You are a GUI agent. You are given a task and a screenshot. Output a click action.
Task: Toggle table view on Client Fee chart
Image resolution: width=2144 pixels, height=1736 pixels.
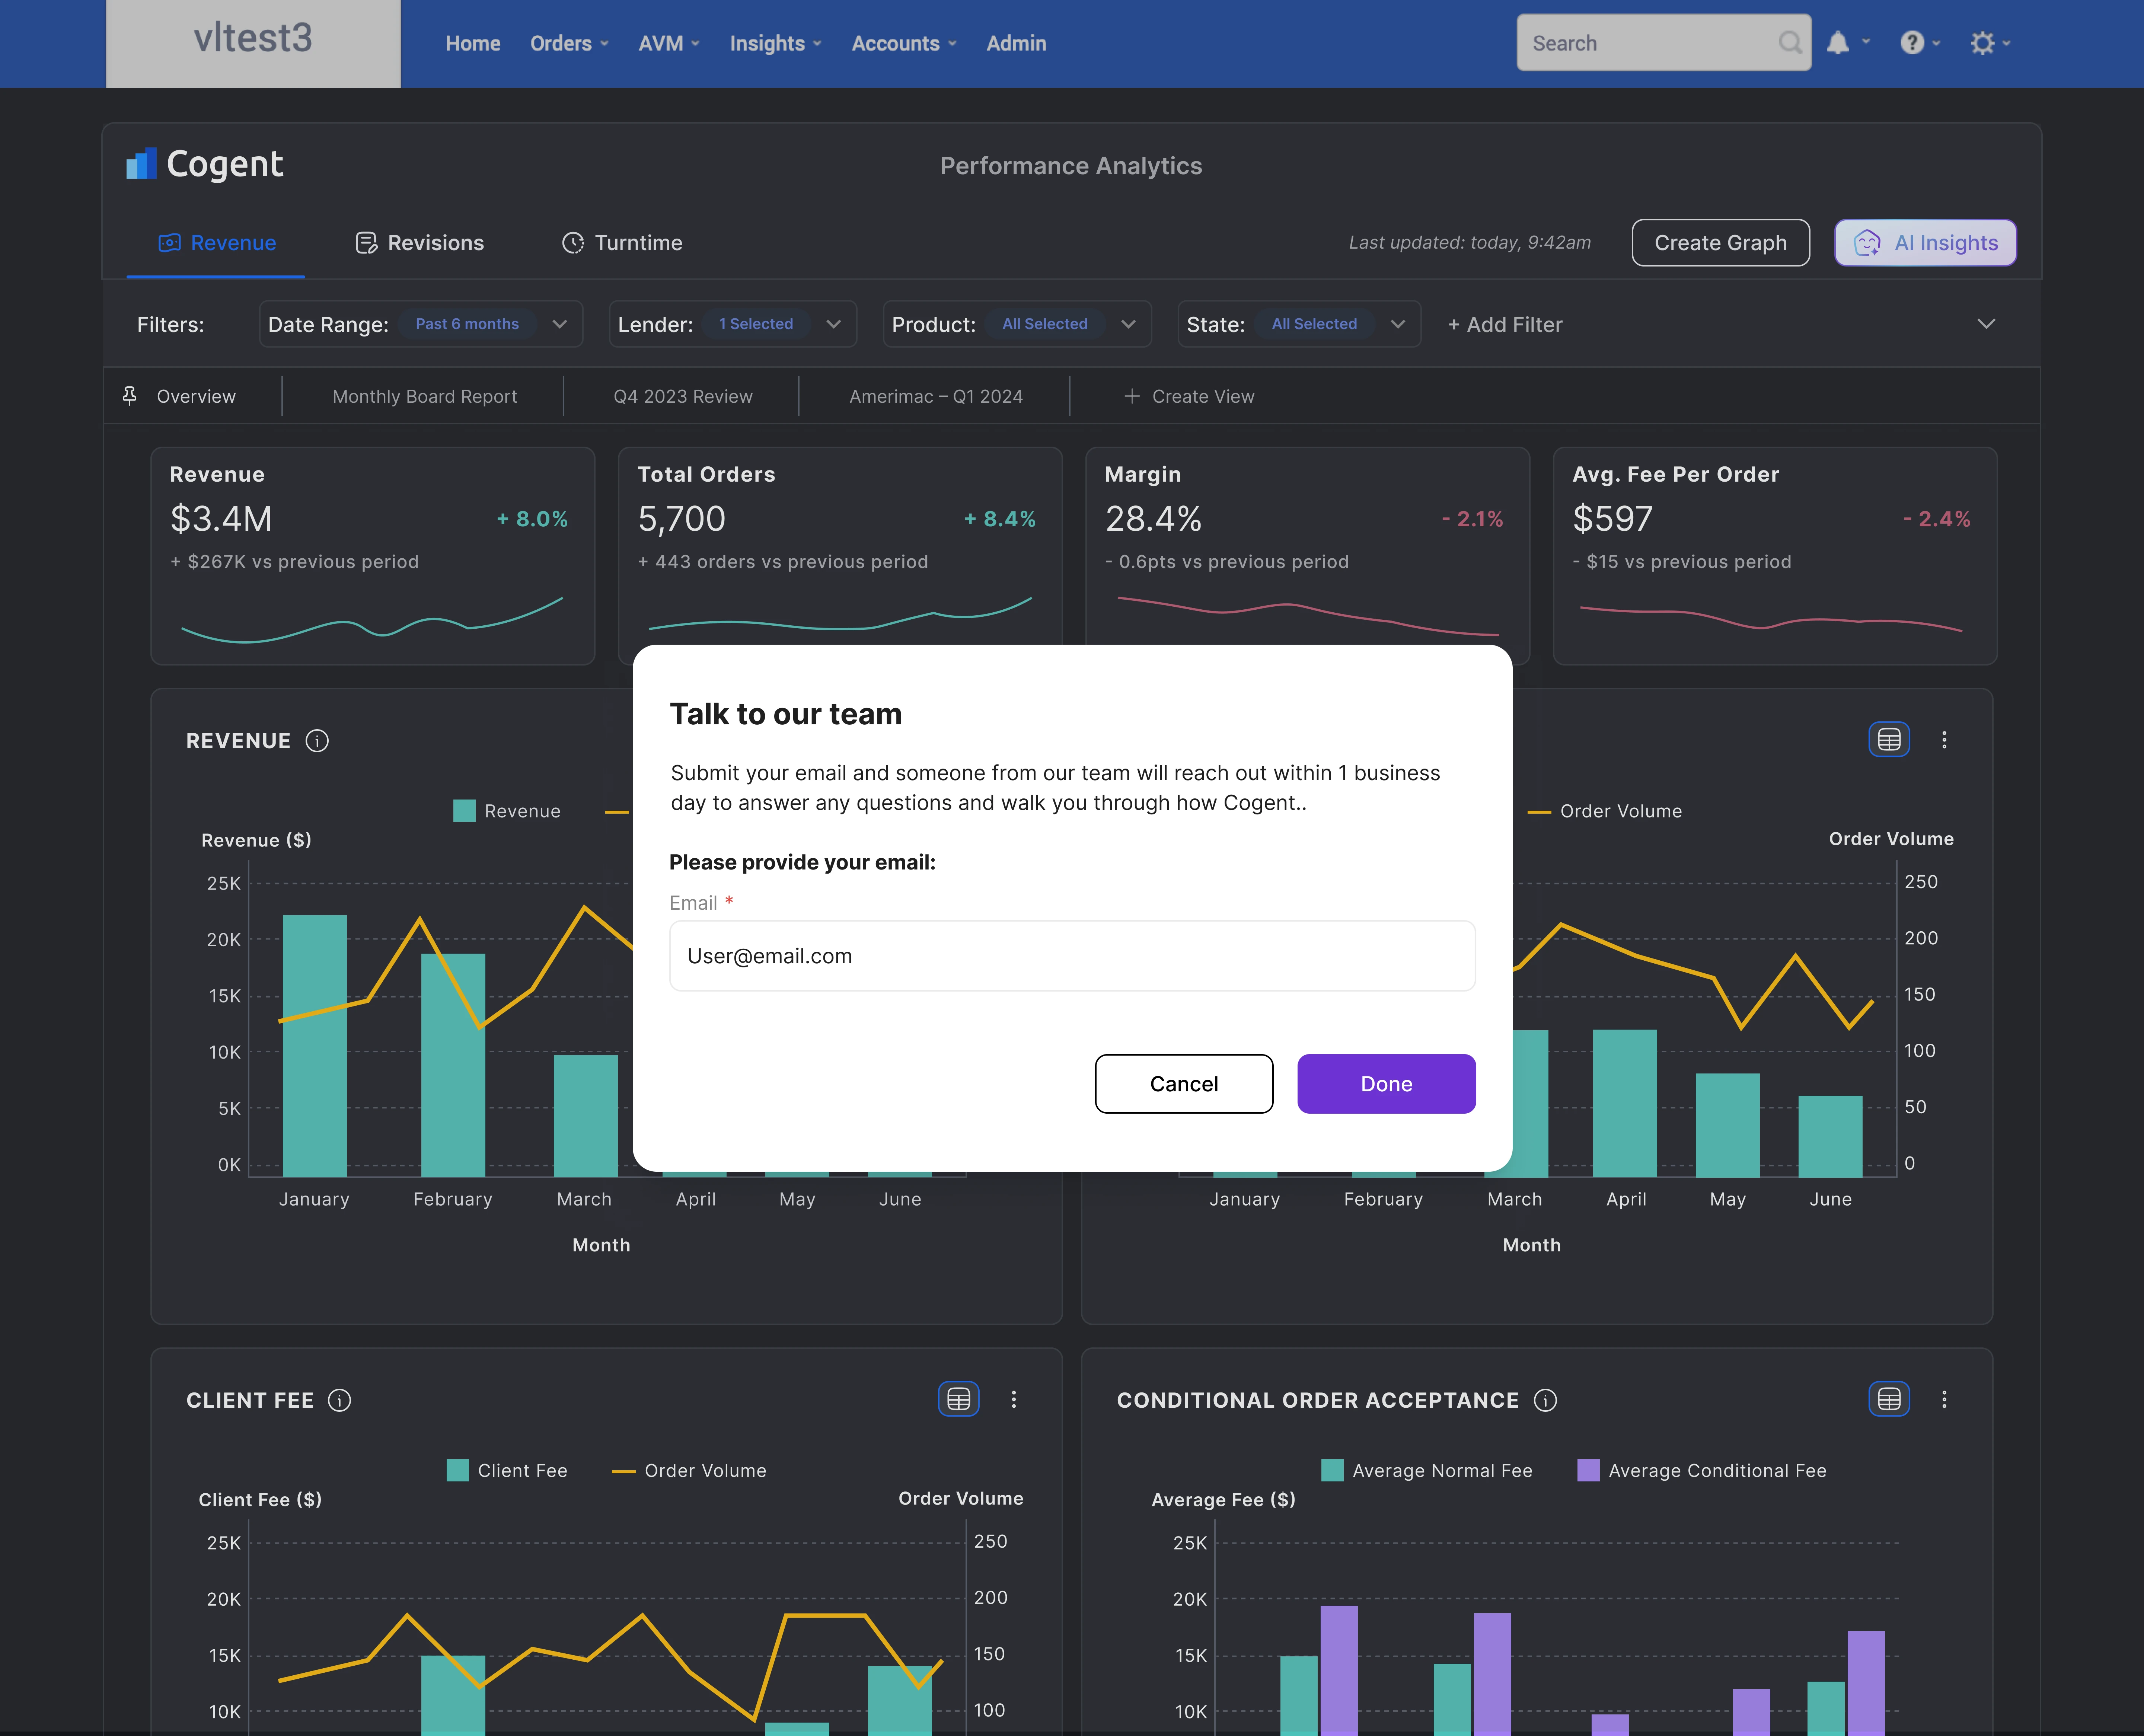(958, 1400)
